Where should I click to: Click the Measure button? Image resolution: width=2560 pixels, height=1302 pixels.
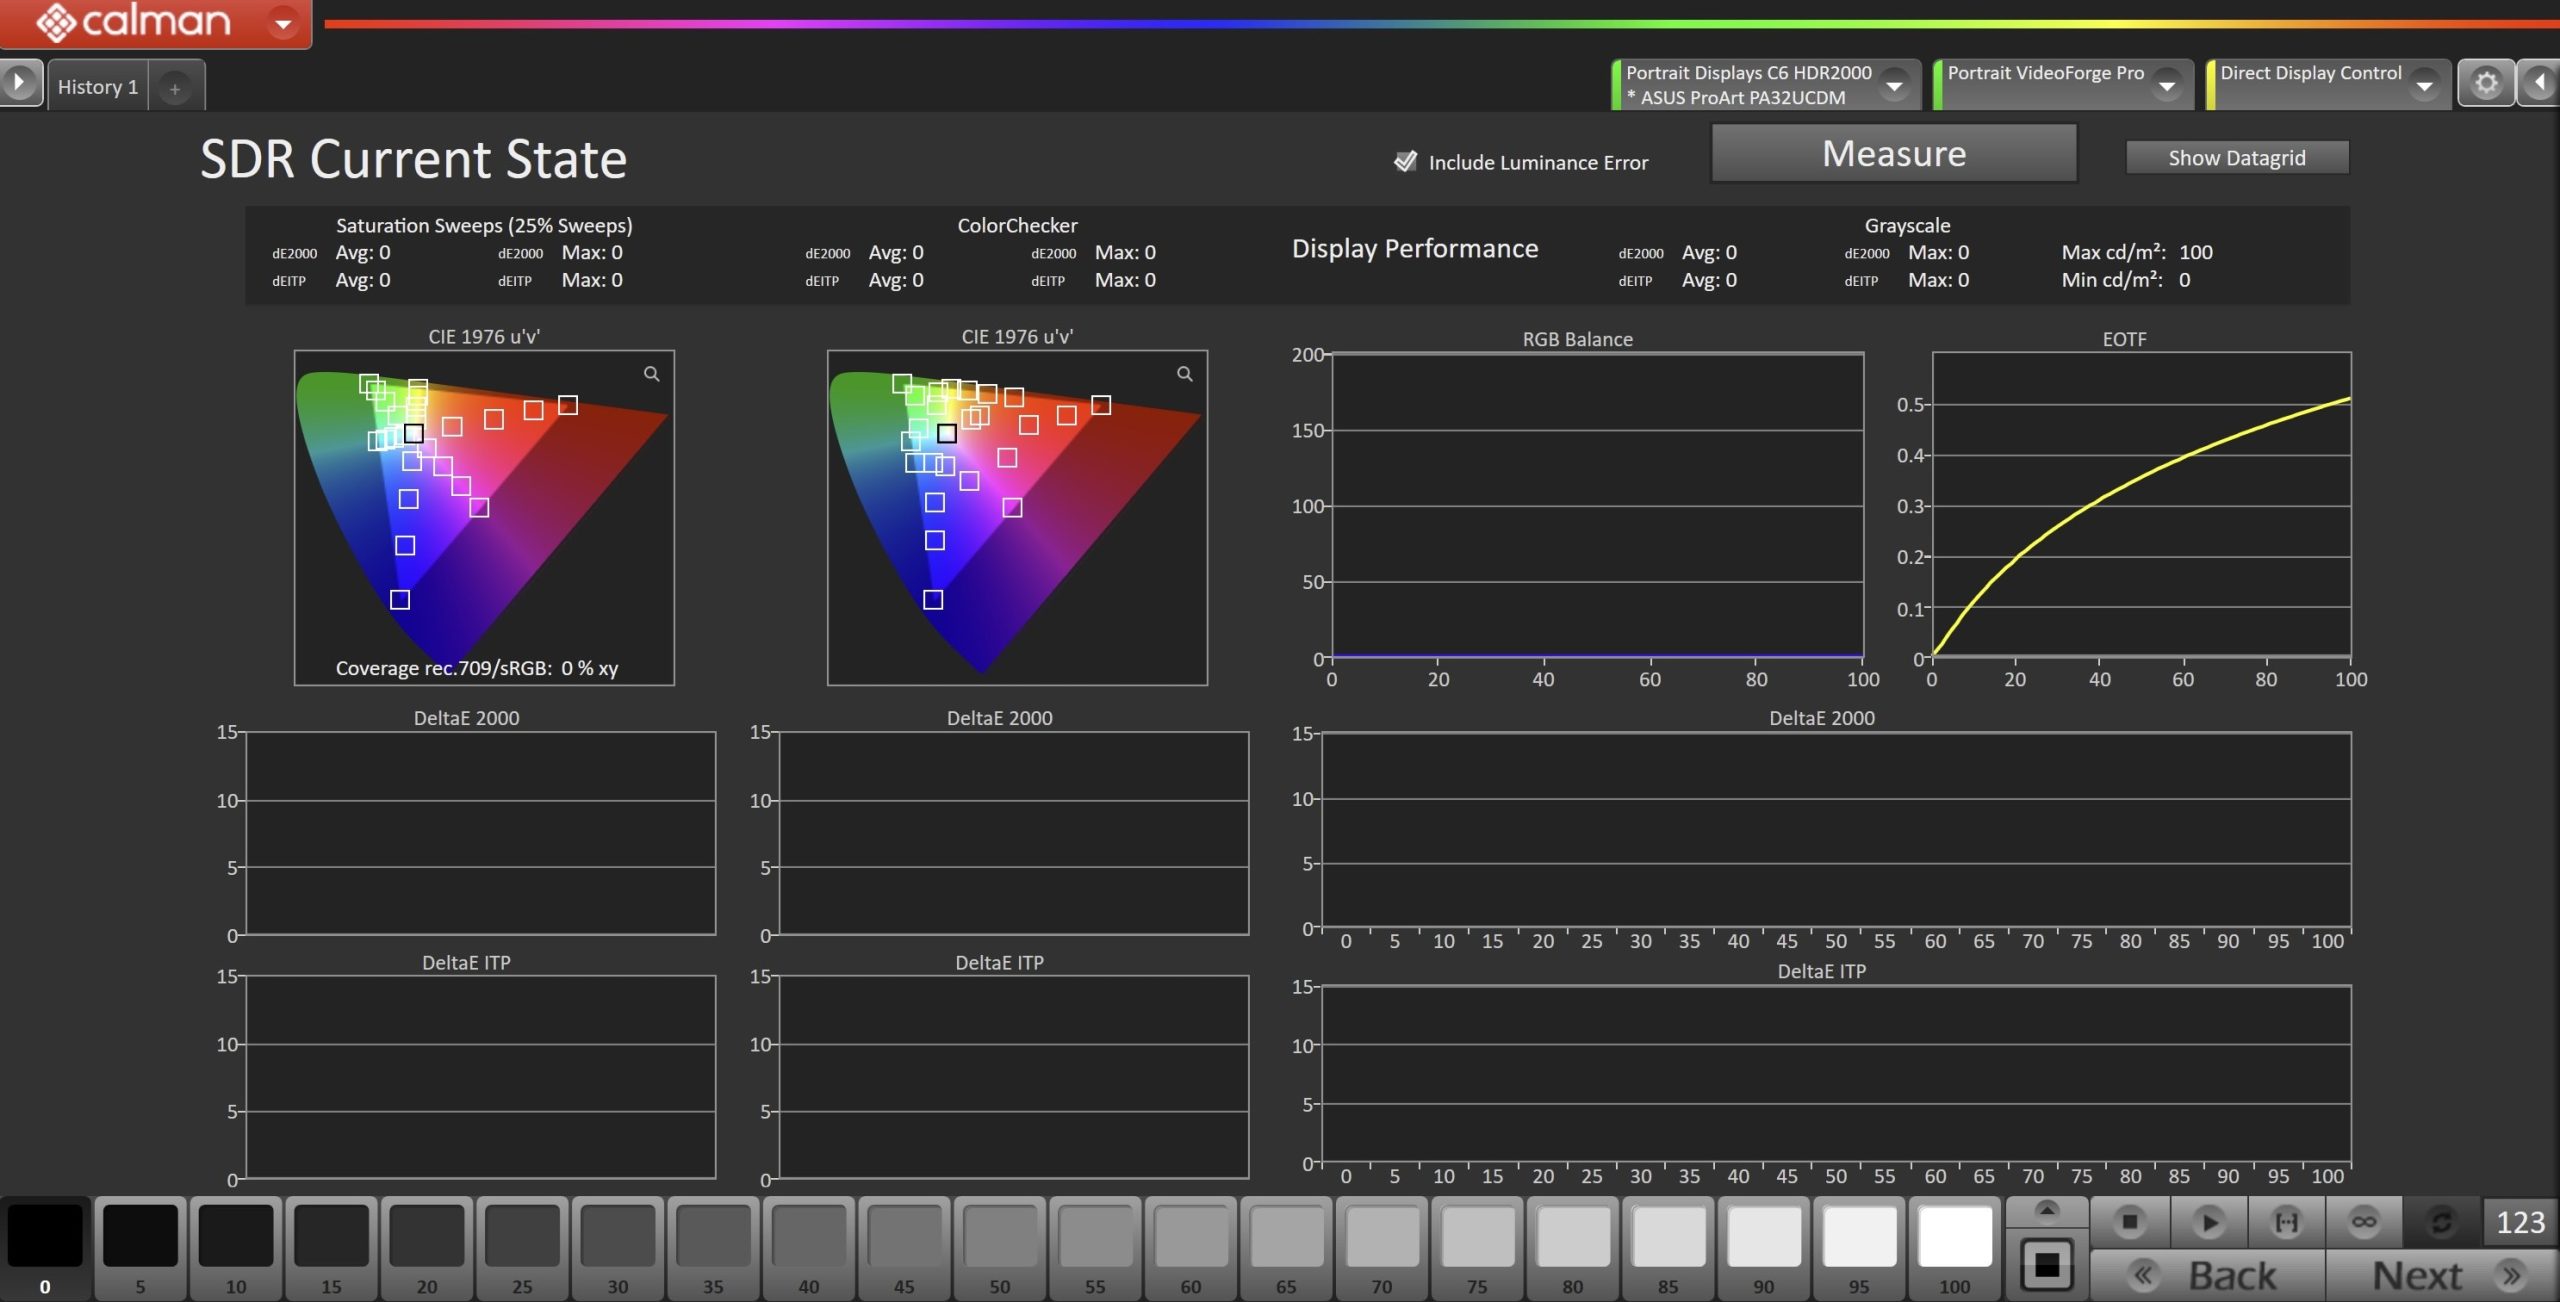1894,154
